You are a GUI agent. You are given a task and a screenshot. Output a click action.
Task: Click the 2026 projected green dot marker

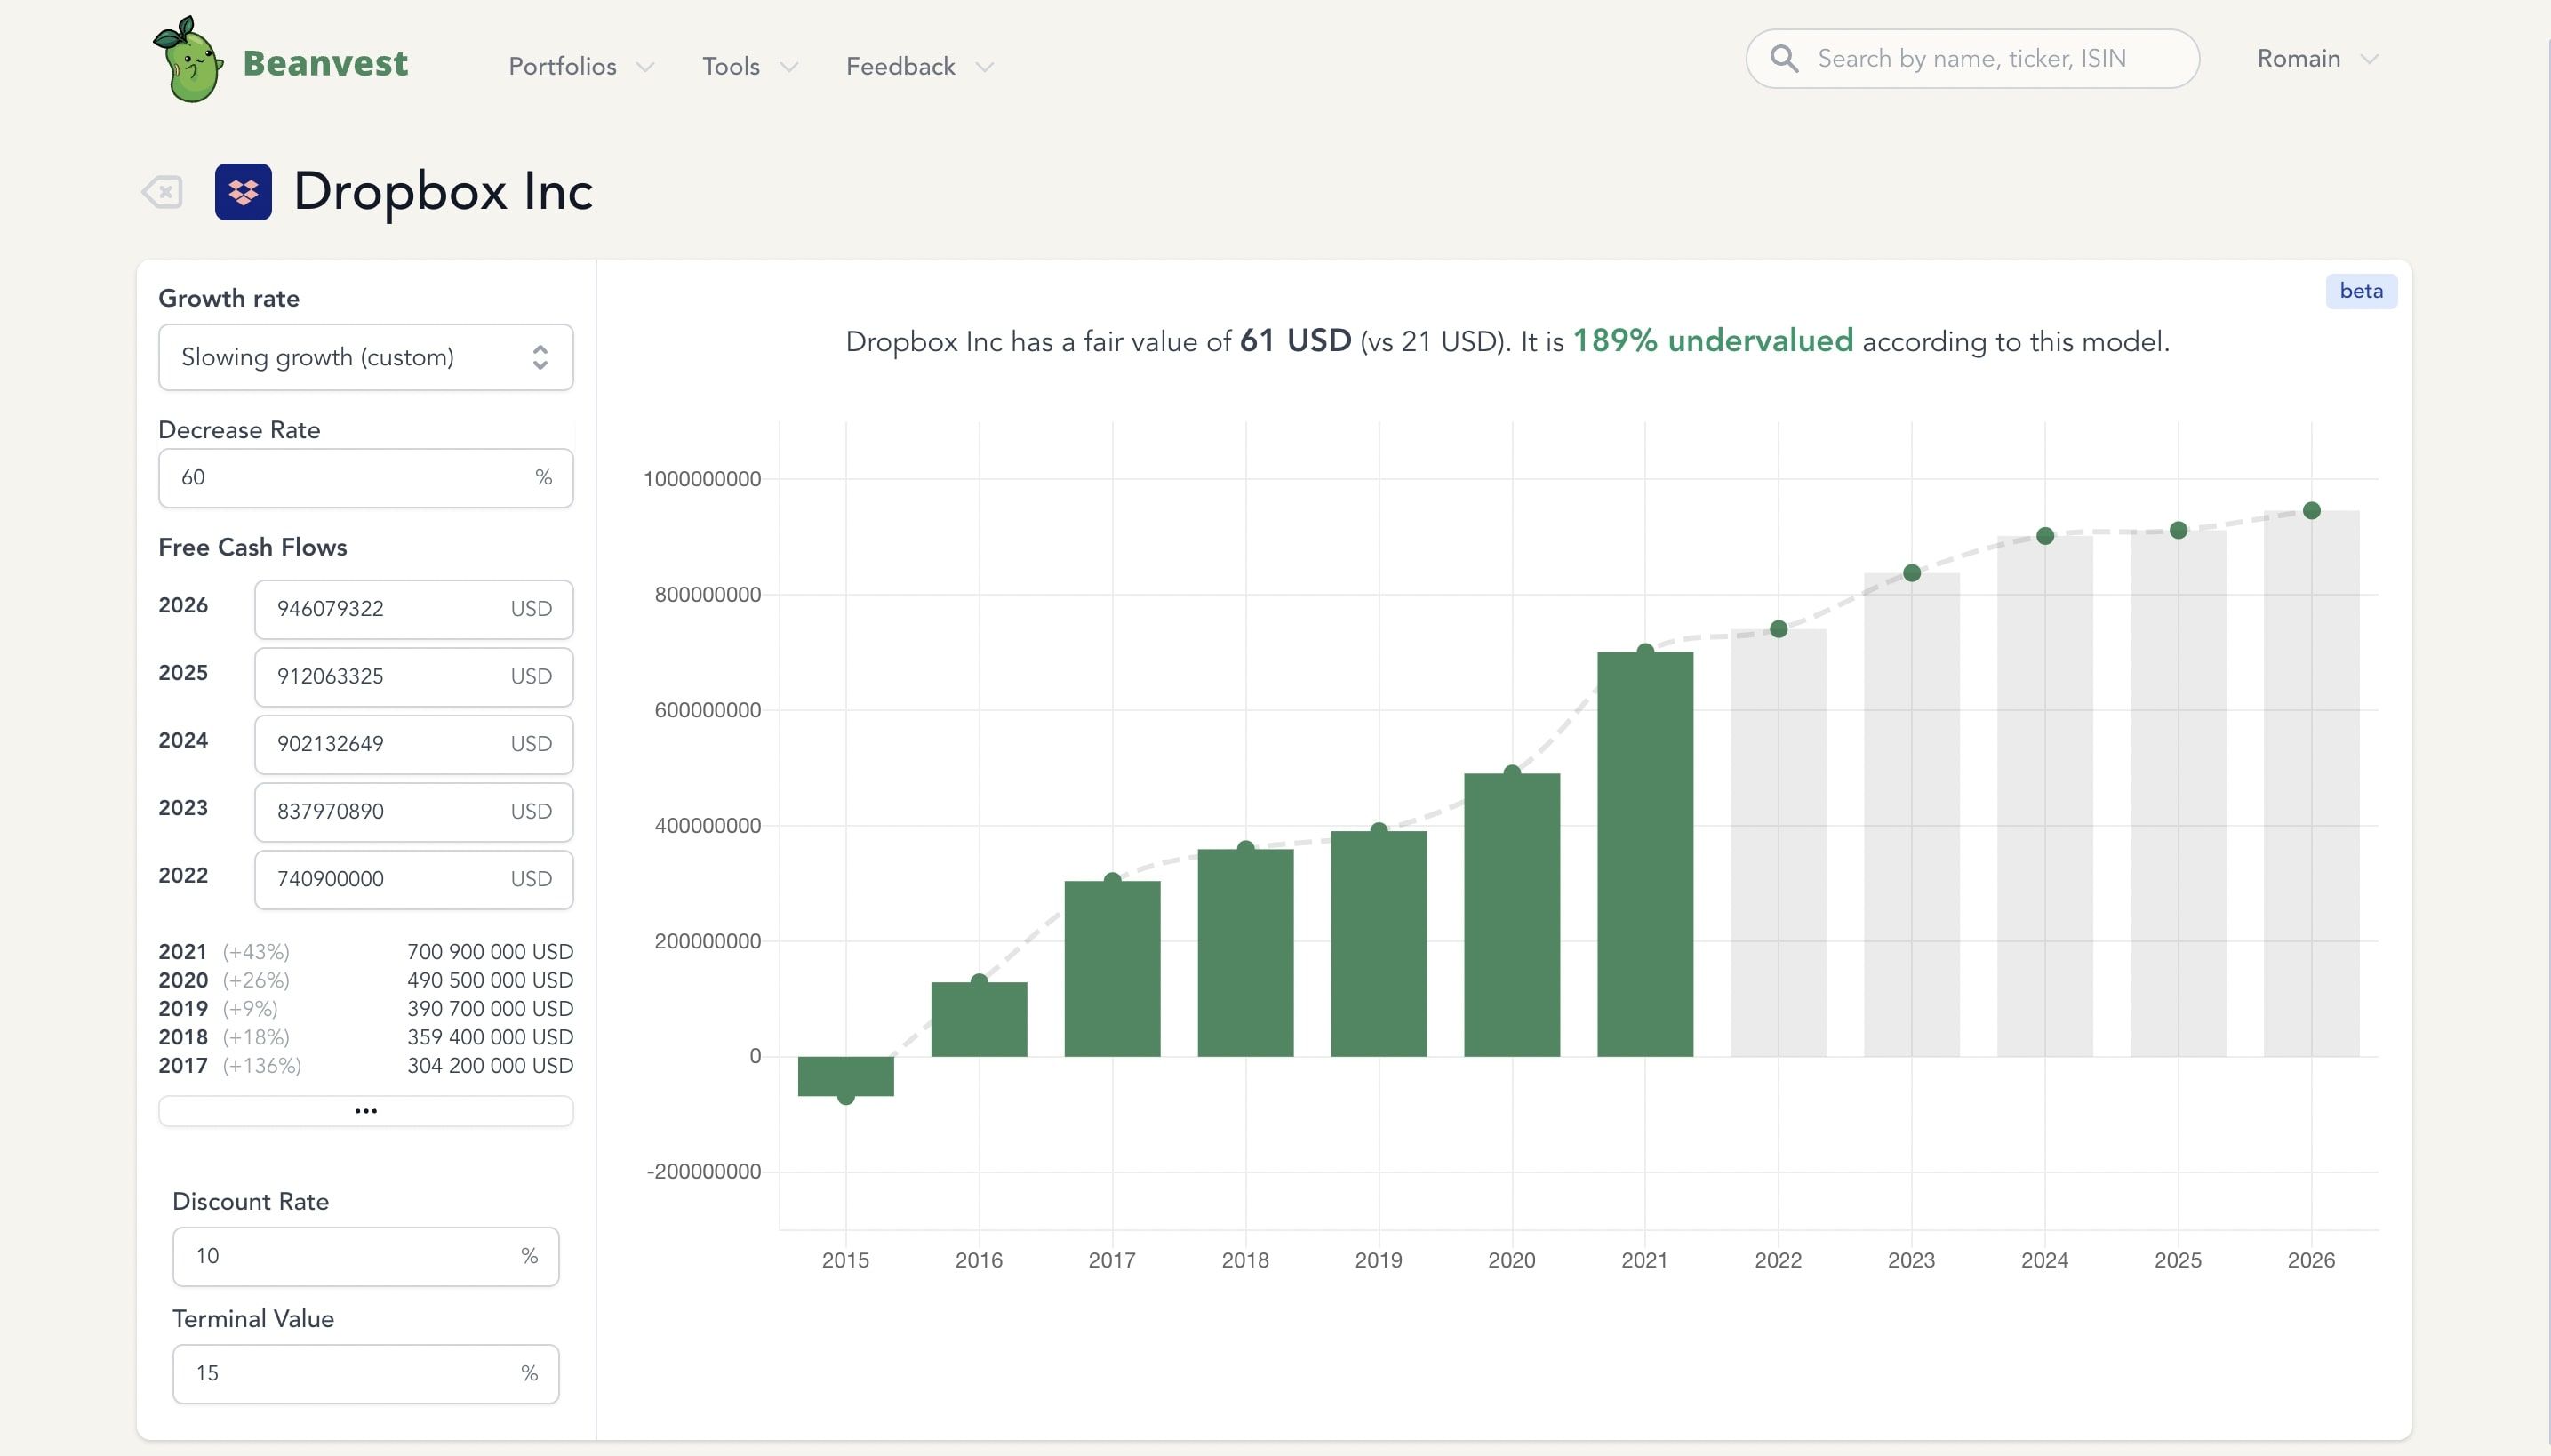click(x=2310, y=509)
